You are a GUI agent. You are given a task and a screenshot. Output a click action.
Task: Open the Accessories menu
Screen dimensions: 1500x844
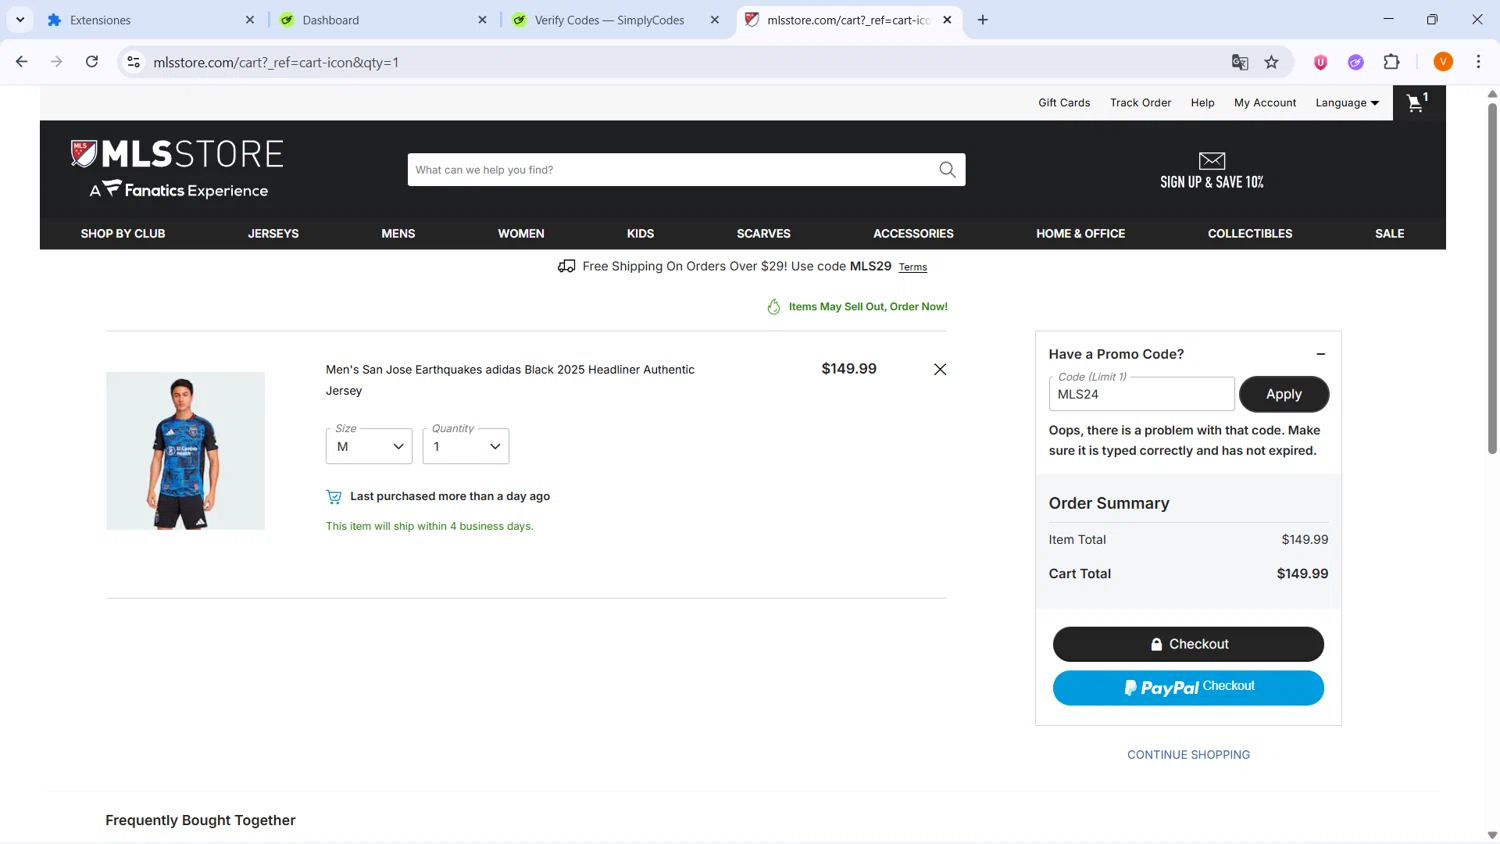point(913,234)
